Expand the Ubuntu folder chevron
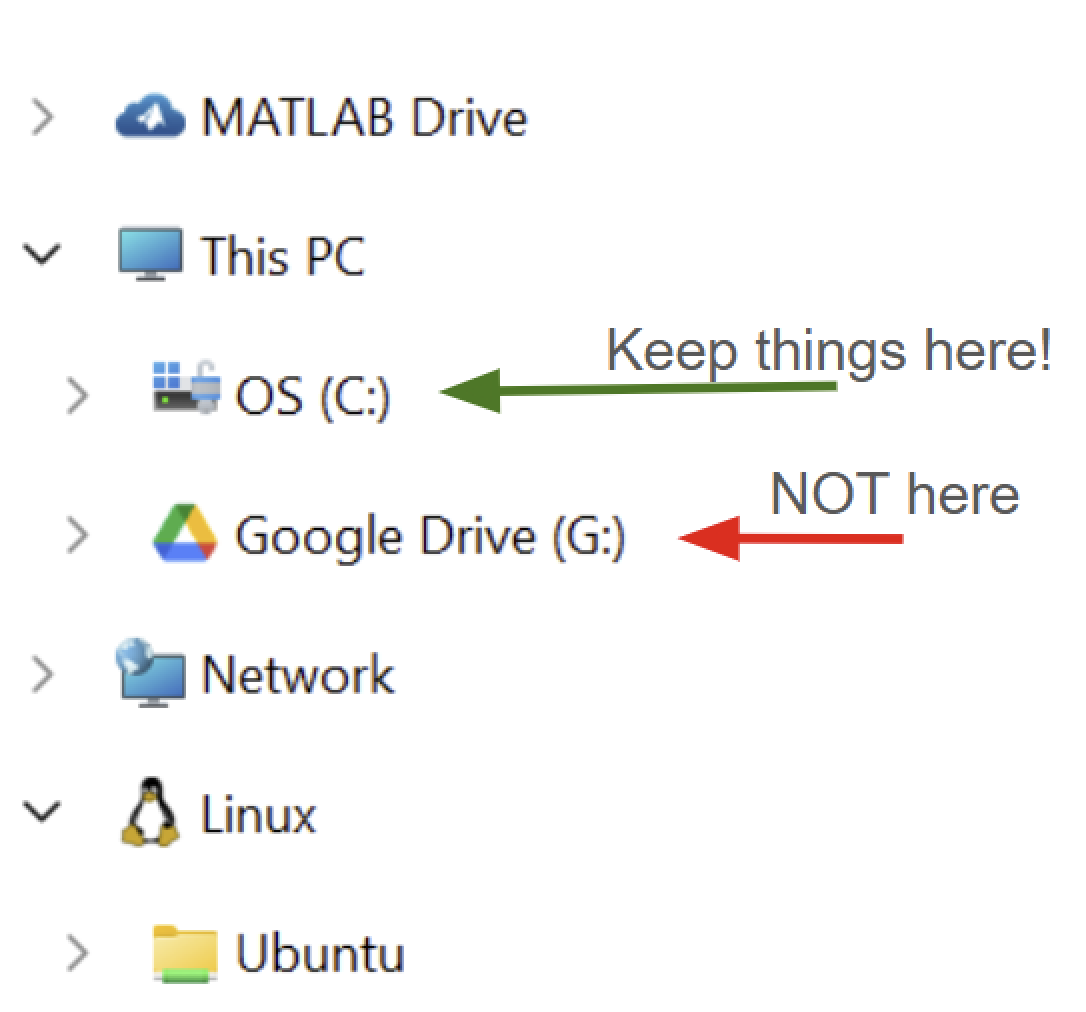This screenshot has height=1012, width=1086. click(77, 954)
